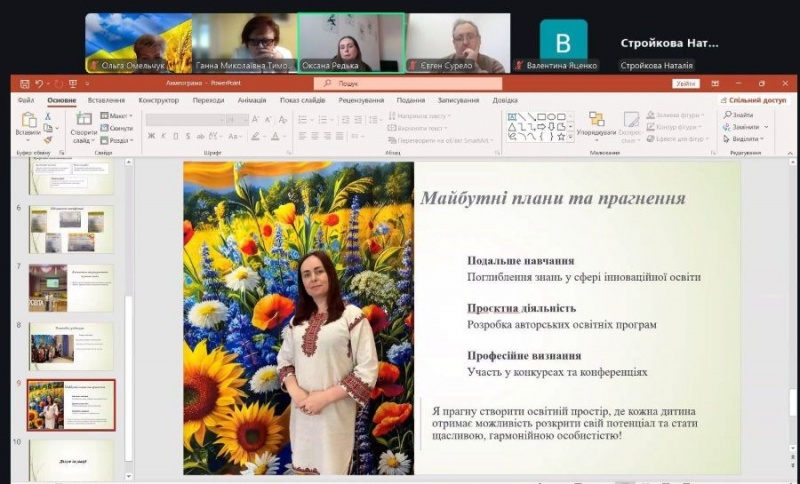Switch to the Вставлення ribbon tab
Viewport: 800px width, 484px height.
(106, 100)
